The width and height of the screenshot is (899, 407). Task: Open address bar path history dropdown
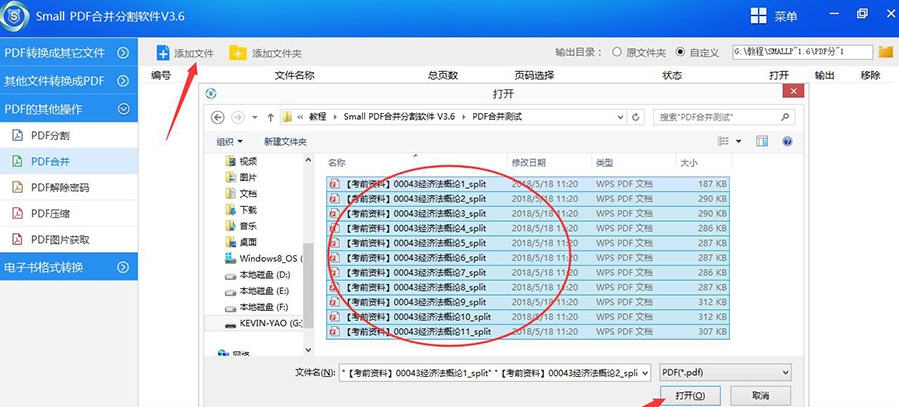(x=620, y=117)
